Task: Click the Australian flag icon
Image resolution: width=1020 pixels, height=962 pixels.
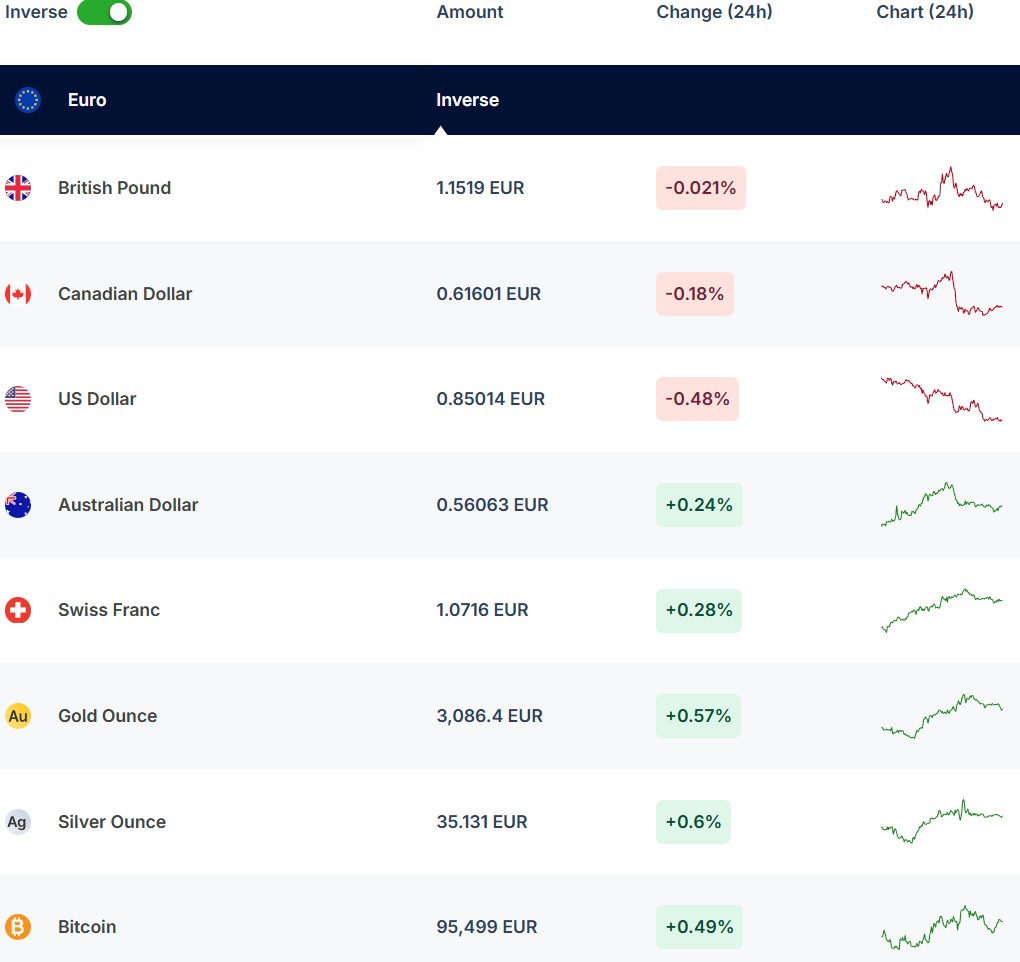Action: pyautogui.click(x=18, y=505)
